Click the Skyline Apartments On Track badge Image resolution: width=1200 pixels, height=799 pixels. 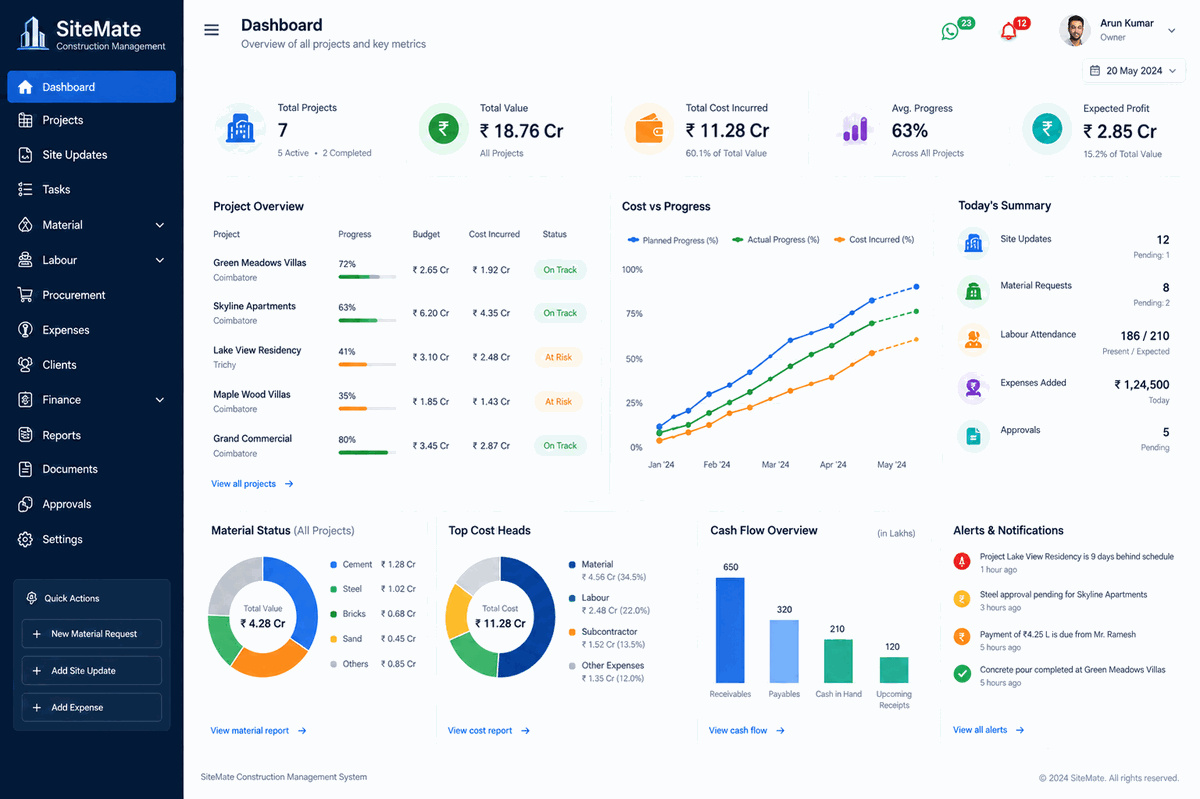pyautogui.click(x=560, y=313)
